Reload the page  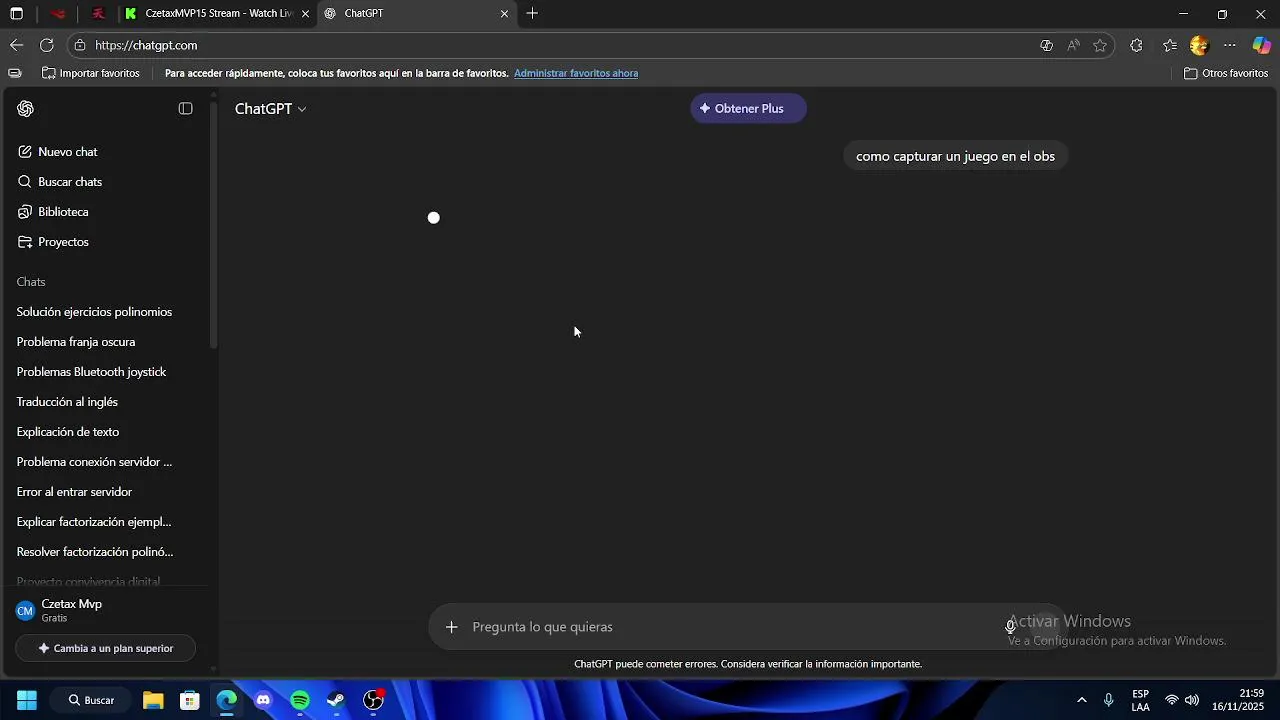46,45
